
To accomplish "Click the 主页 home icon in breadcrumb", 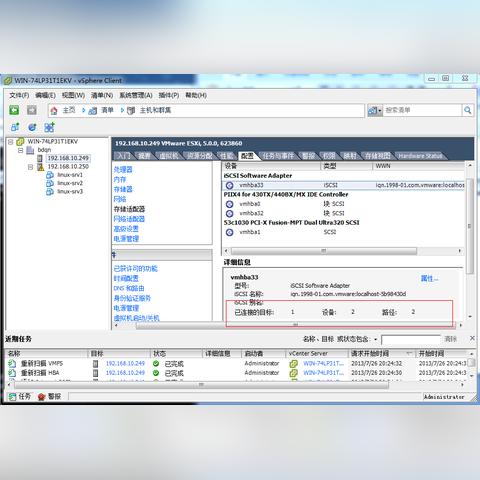I will [x=54, y=110].
